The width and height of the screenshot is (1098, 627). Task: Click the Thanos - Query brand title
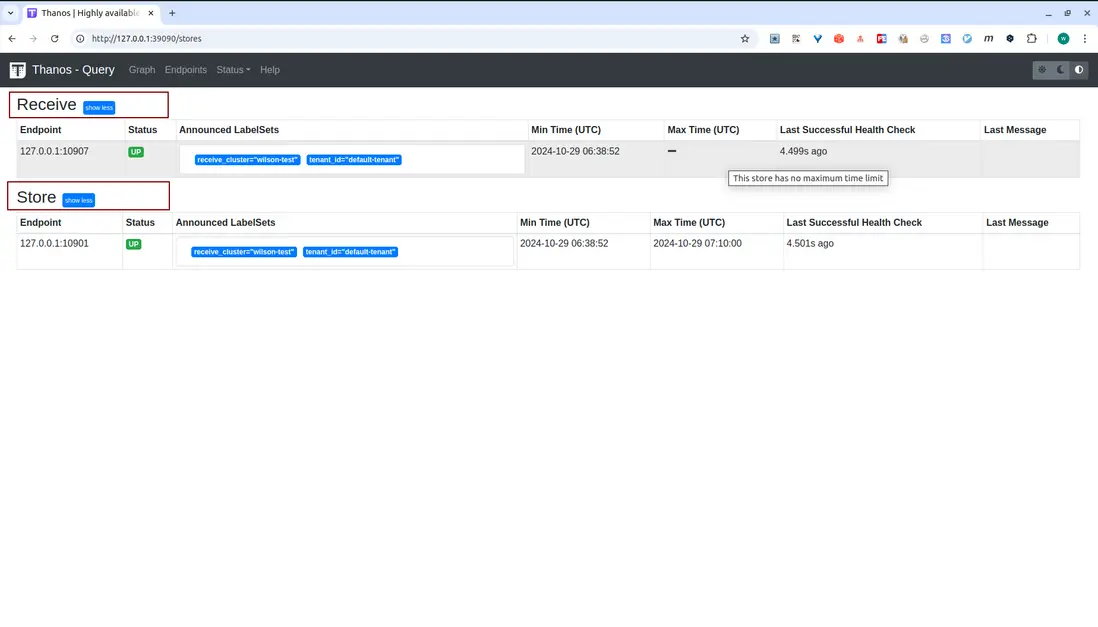tap(74, 70)
